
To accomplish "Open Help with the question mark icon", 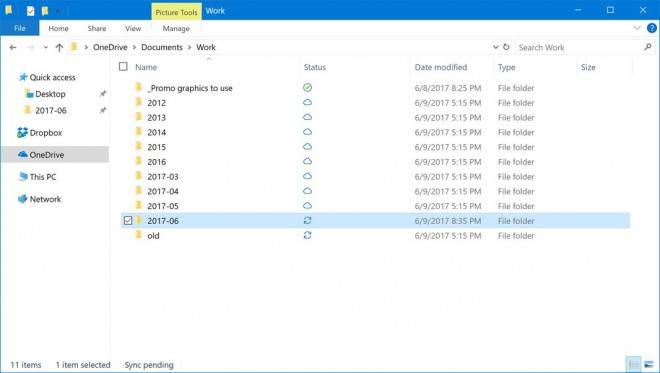I will (x=652, y=28).
